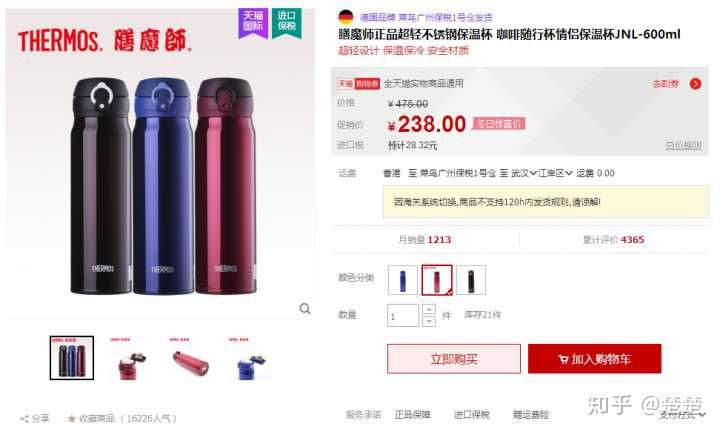Click the magnifier zoom icon on product image
This screenshot has width=720, height=435.
tap(305, 309)
